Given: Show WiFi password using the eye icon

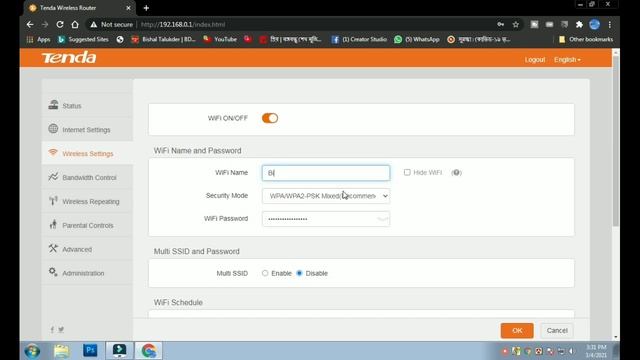Looking at the screenshot, I should (x=382, y=219).
